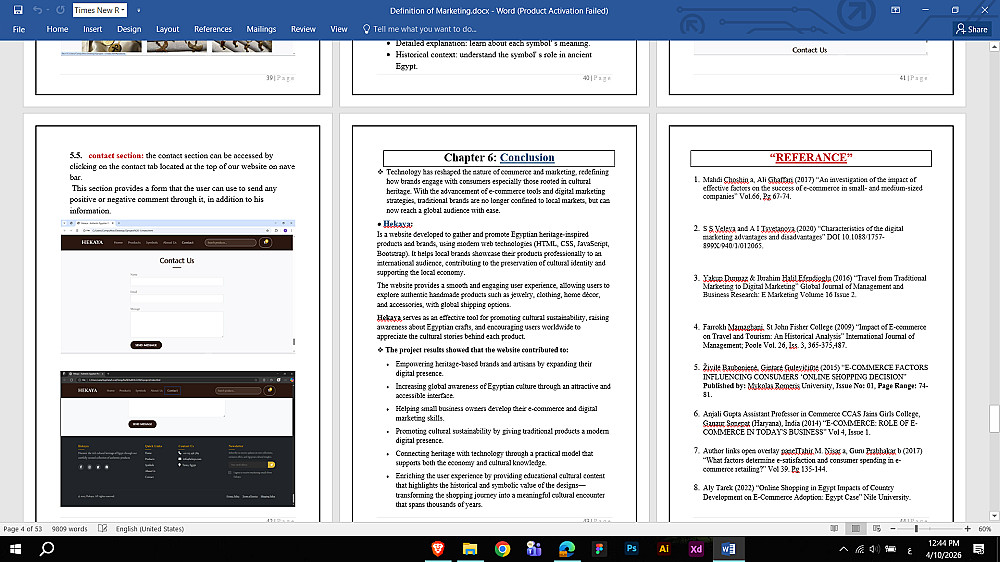Open word count from 9809 words
The height and width of the screenshot is (562, 1000).
click(70, 529)
